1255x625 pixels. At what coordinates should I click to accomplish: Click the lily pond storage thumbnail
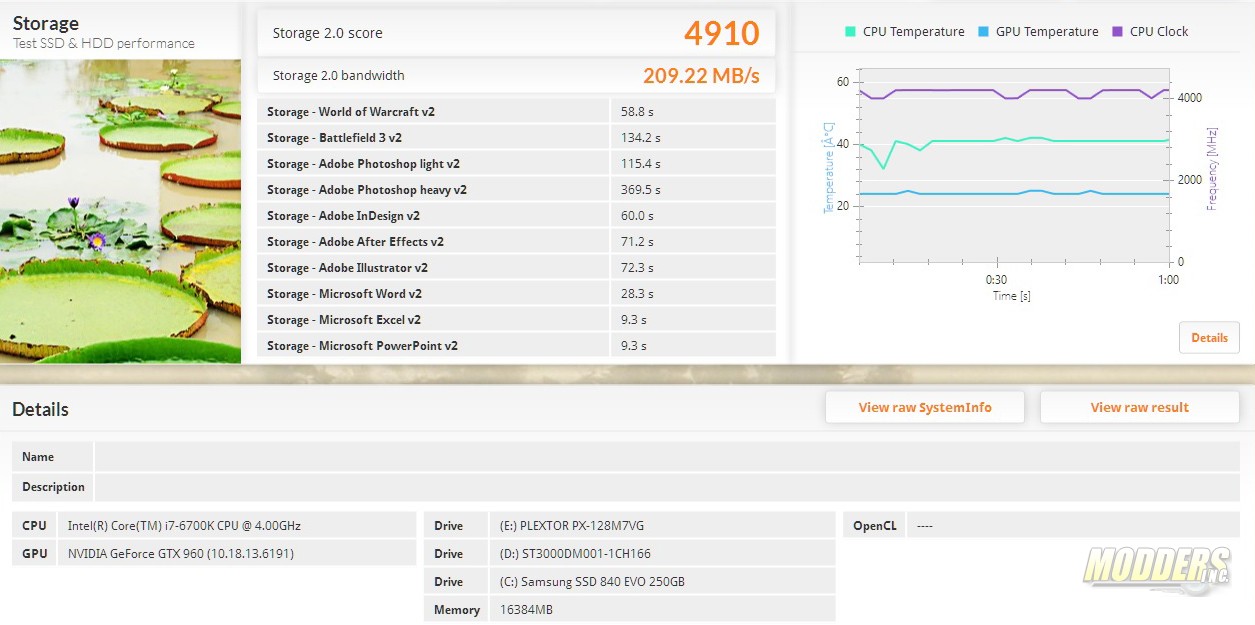120,211
